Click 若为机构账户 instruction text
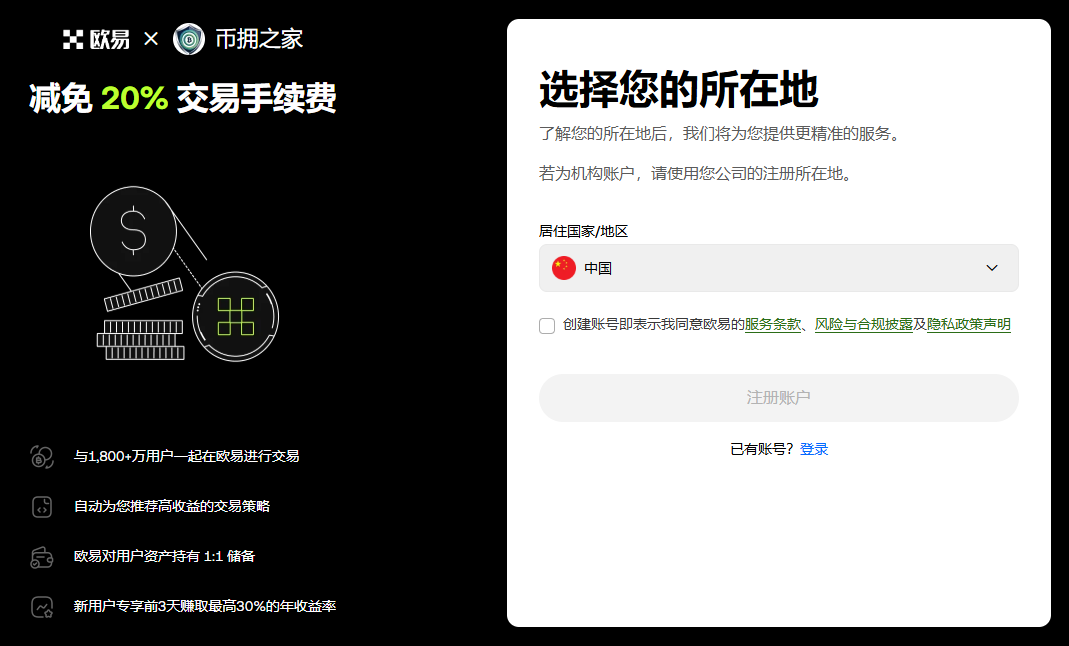The image size is (1069, 646). (x=697, y=174)
